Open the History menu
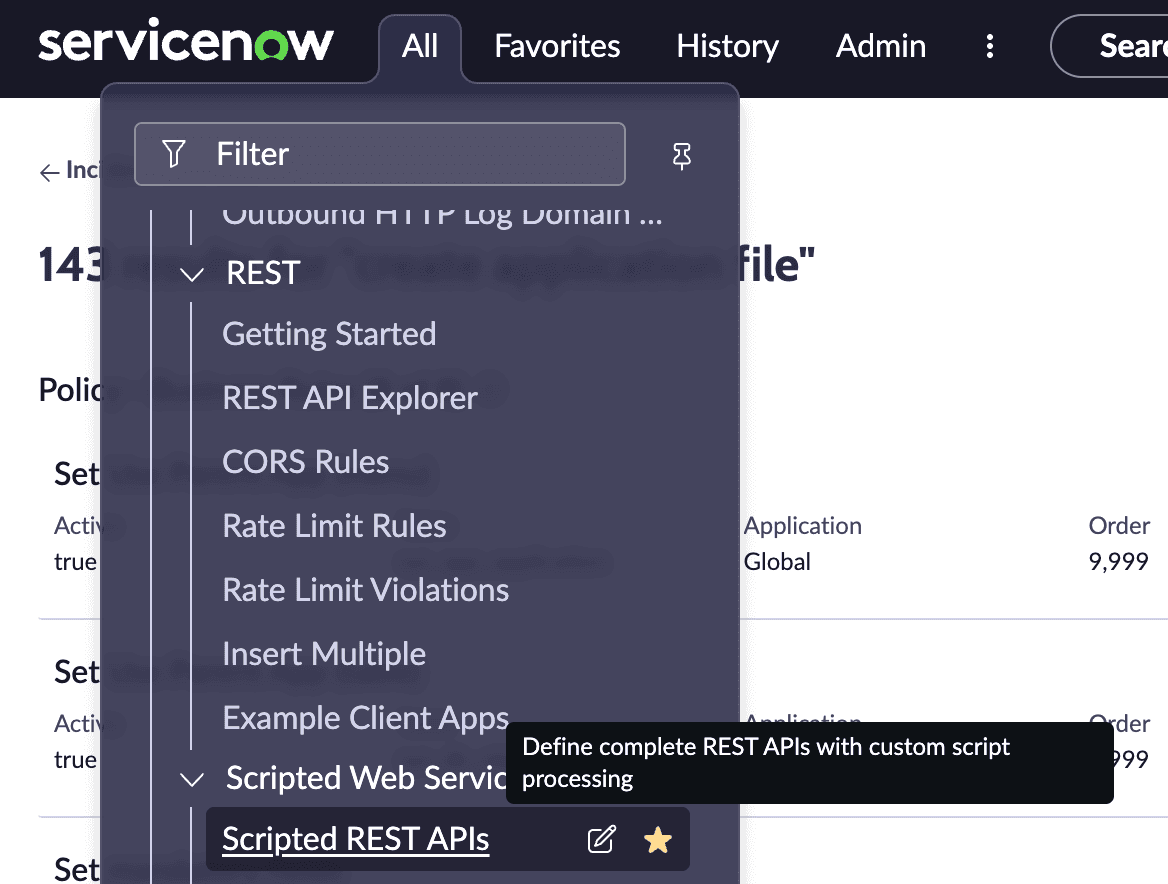The width and height of the screenshot is (1168, 884). (727, 46)
